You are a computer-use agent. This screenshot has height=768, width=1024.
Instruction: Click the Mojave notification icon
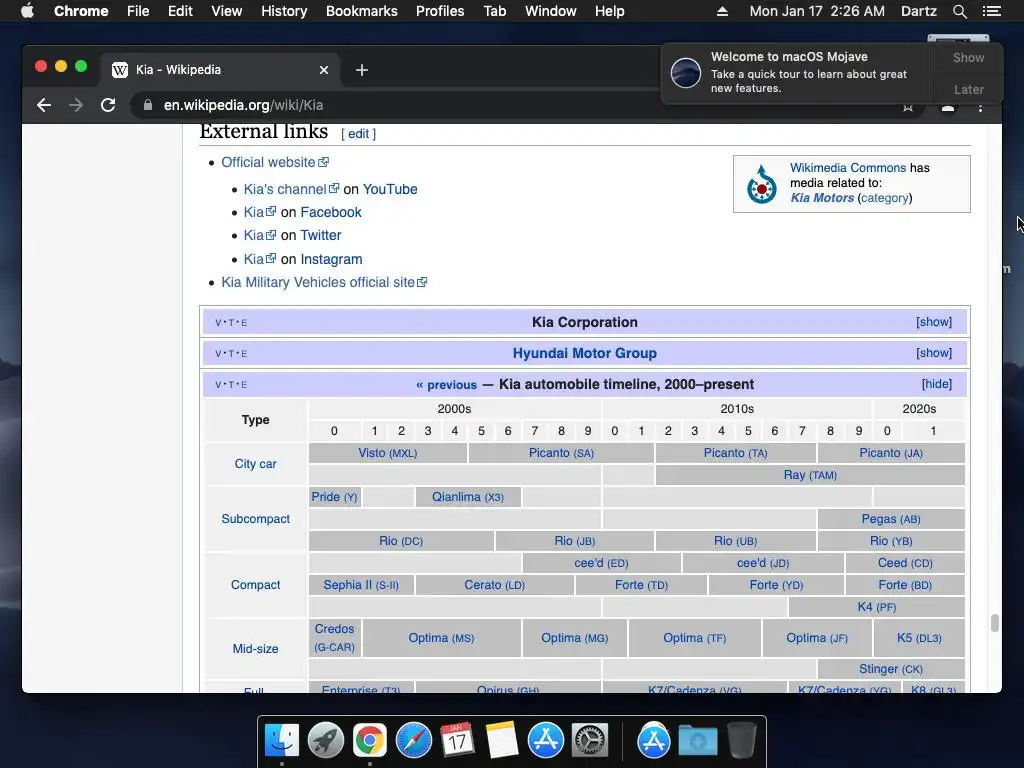(x=686, y=72)
